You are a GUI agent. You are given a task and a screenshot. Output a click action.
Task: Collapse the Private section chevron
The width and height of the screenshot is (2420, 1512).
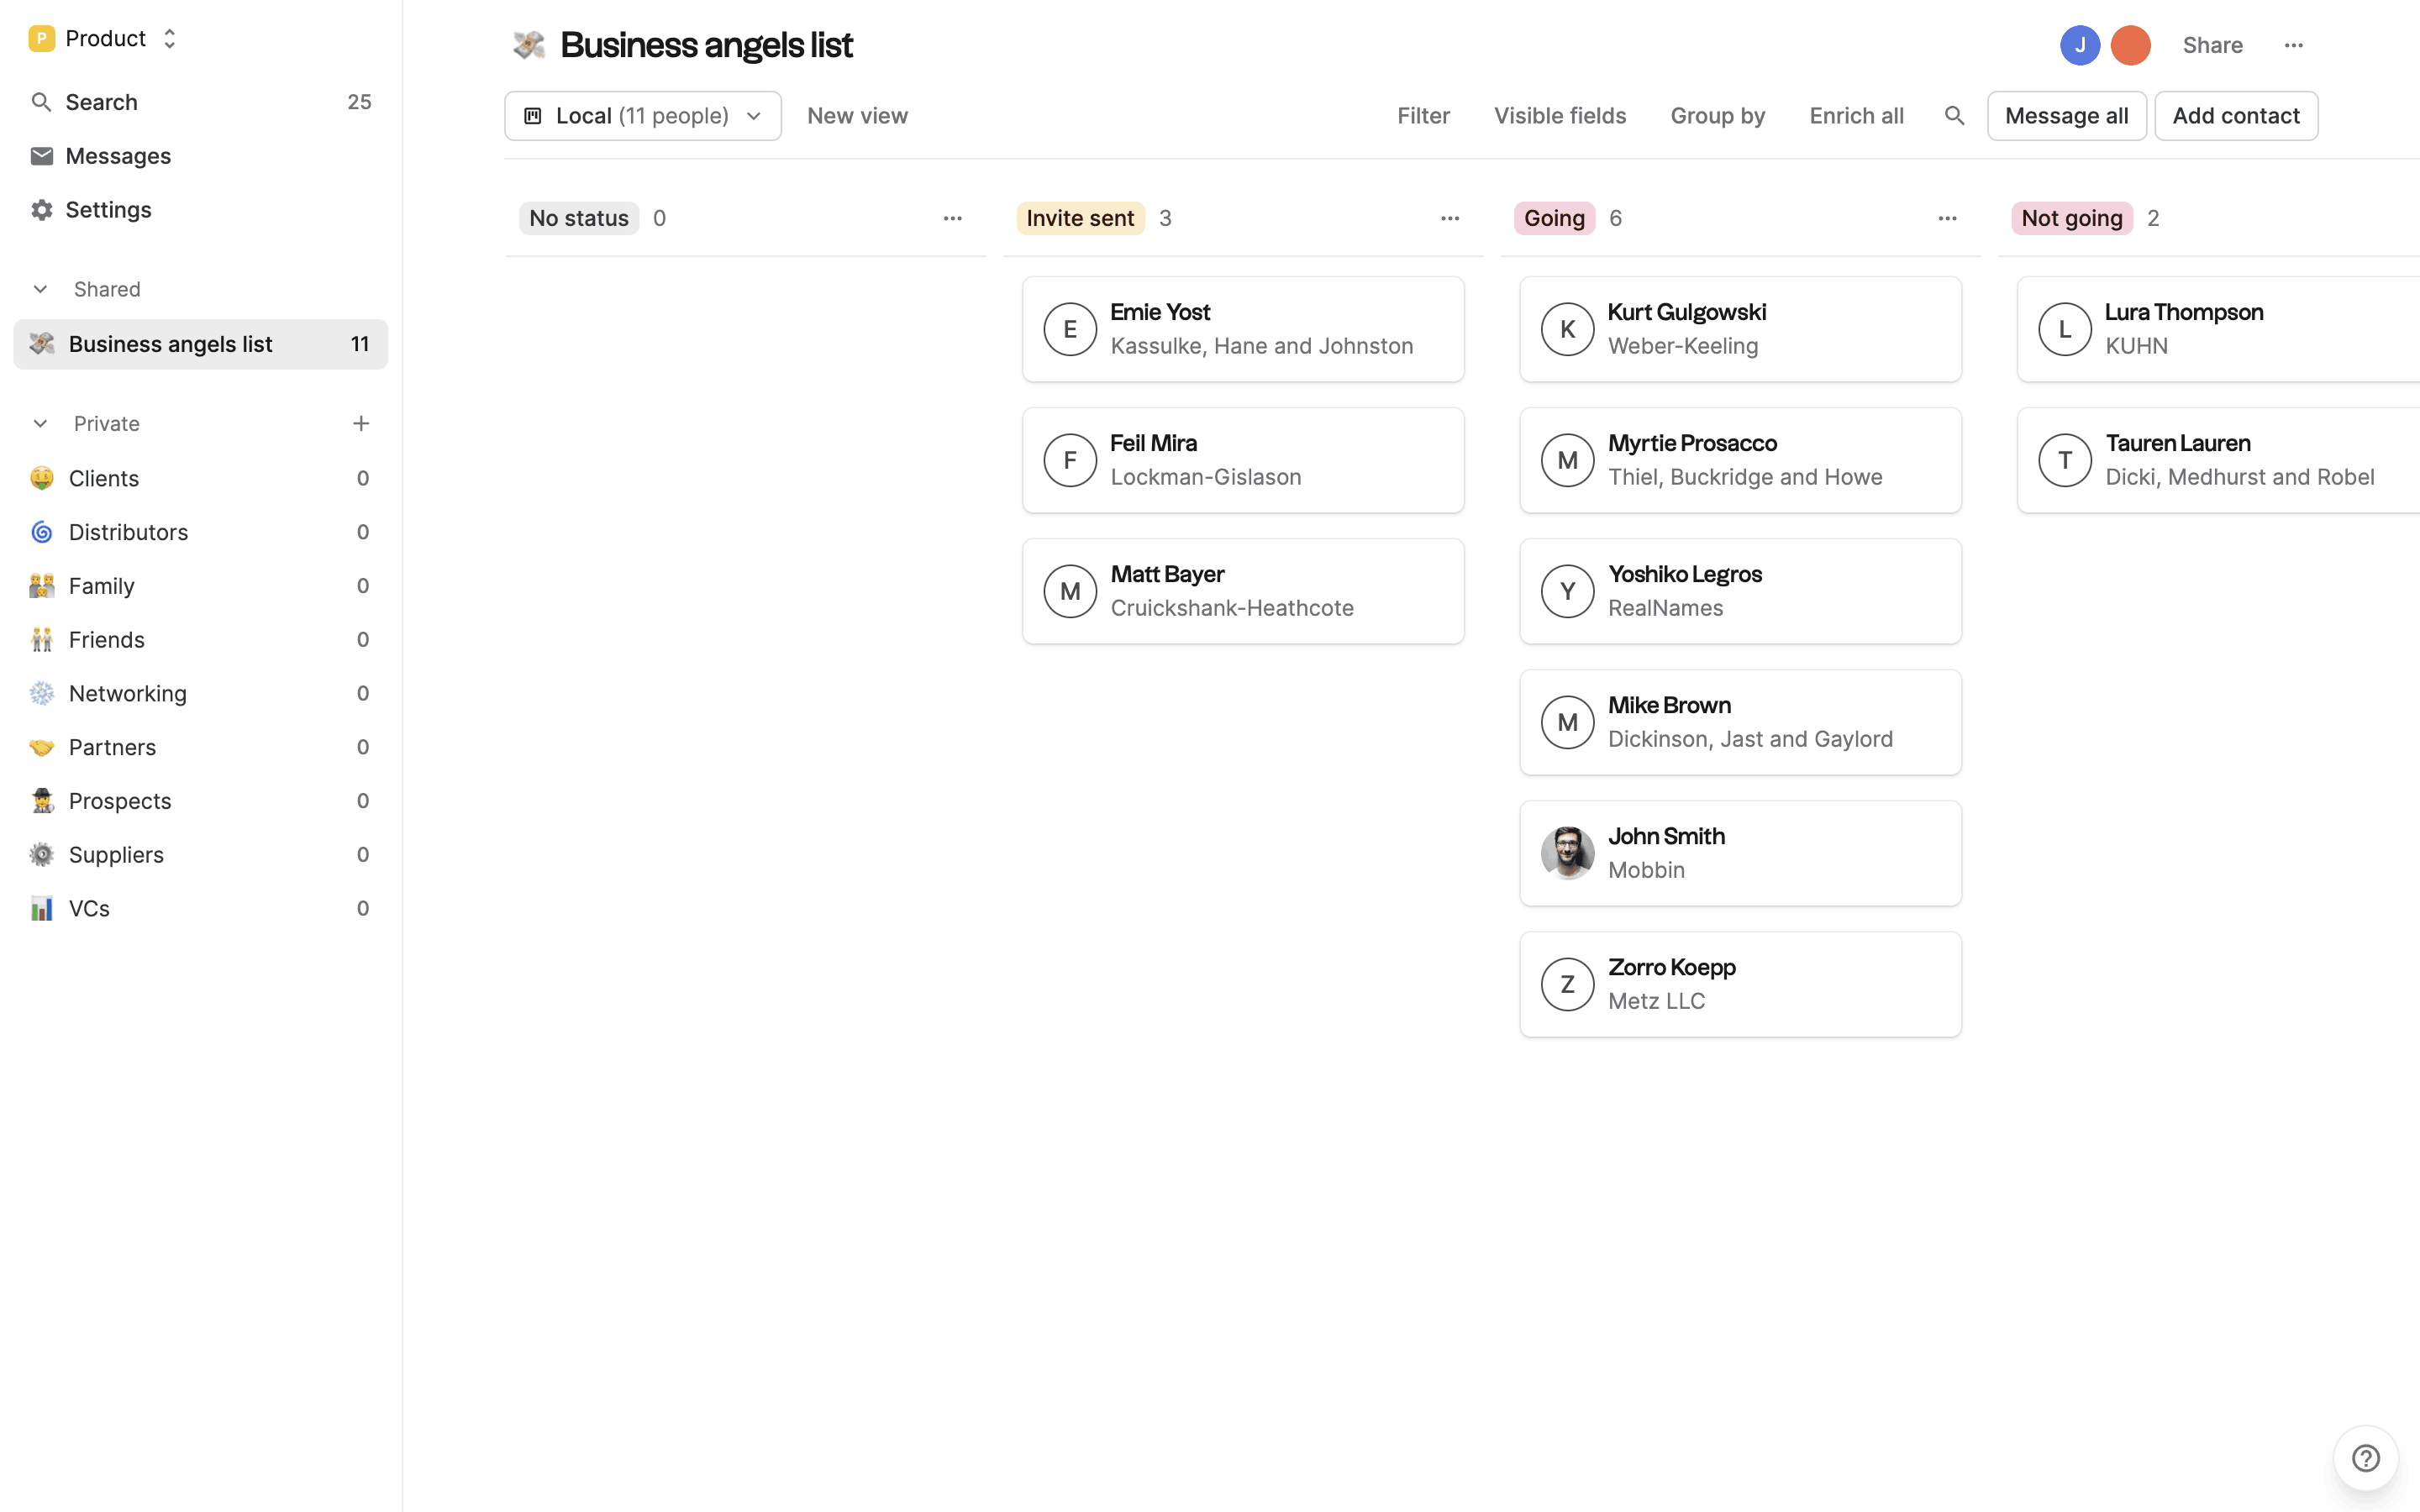40,424
